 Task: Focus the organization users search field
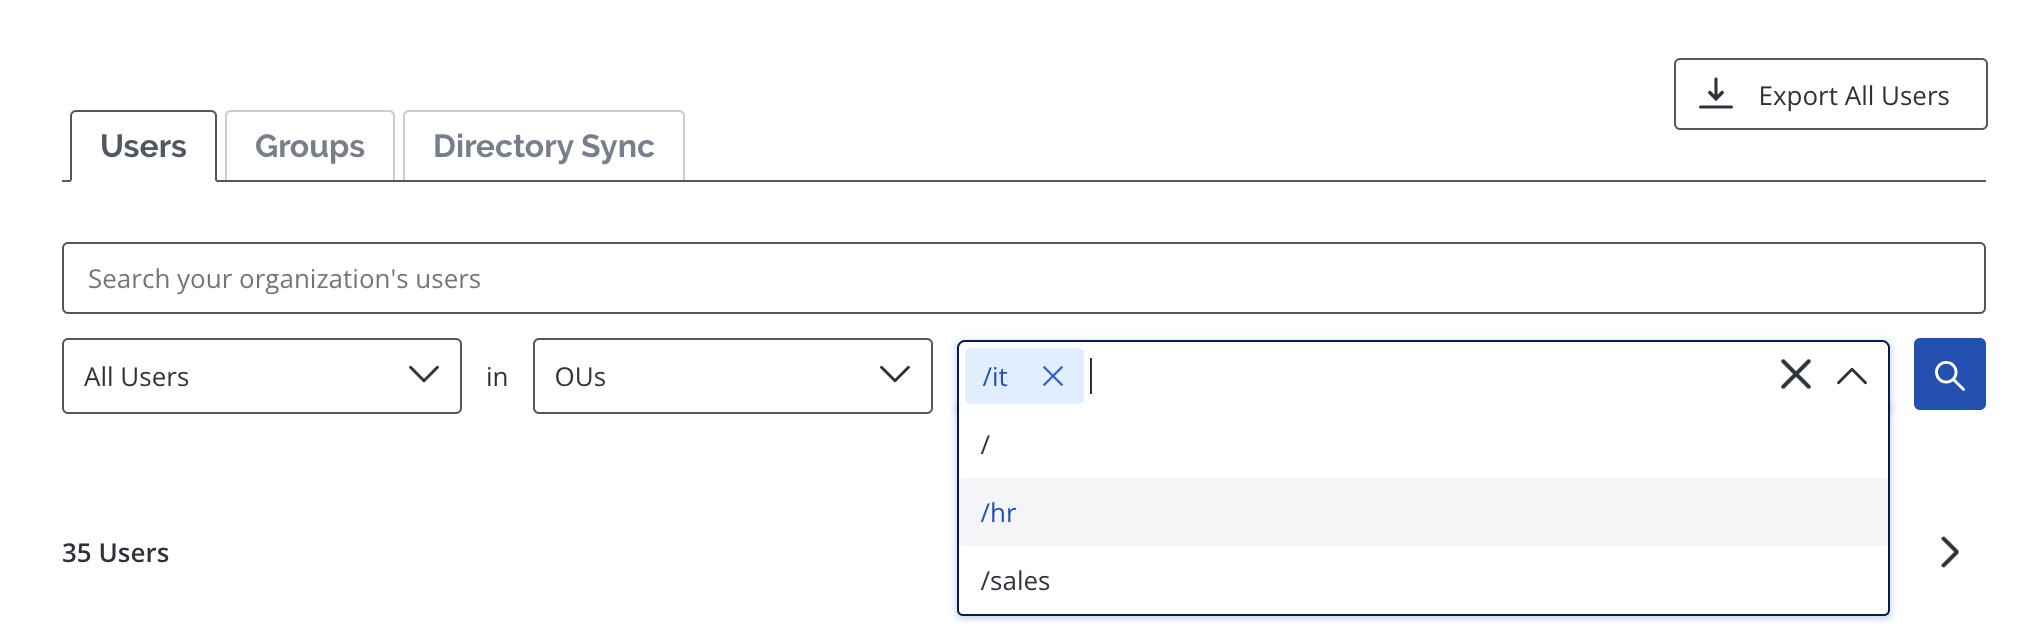tap(1023, 278)
